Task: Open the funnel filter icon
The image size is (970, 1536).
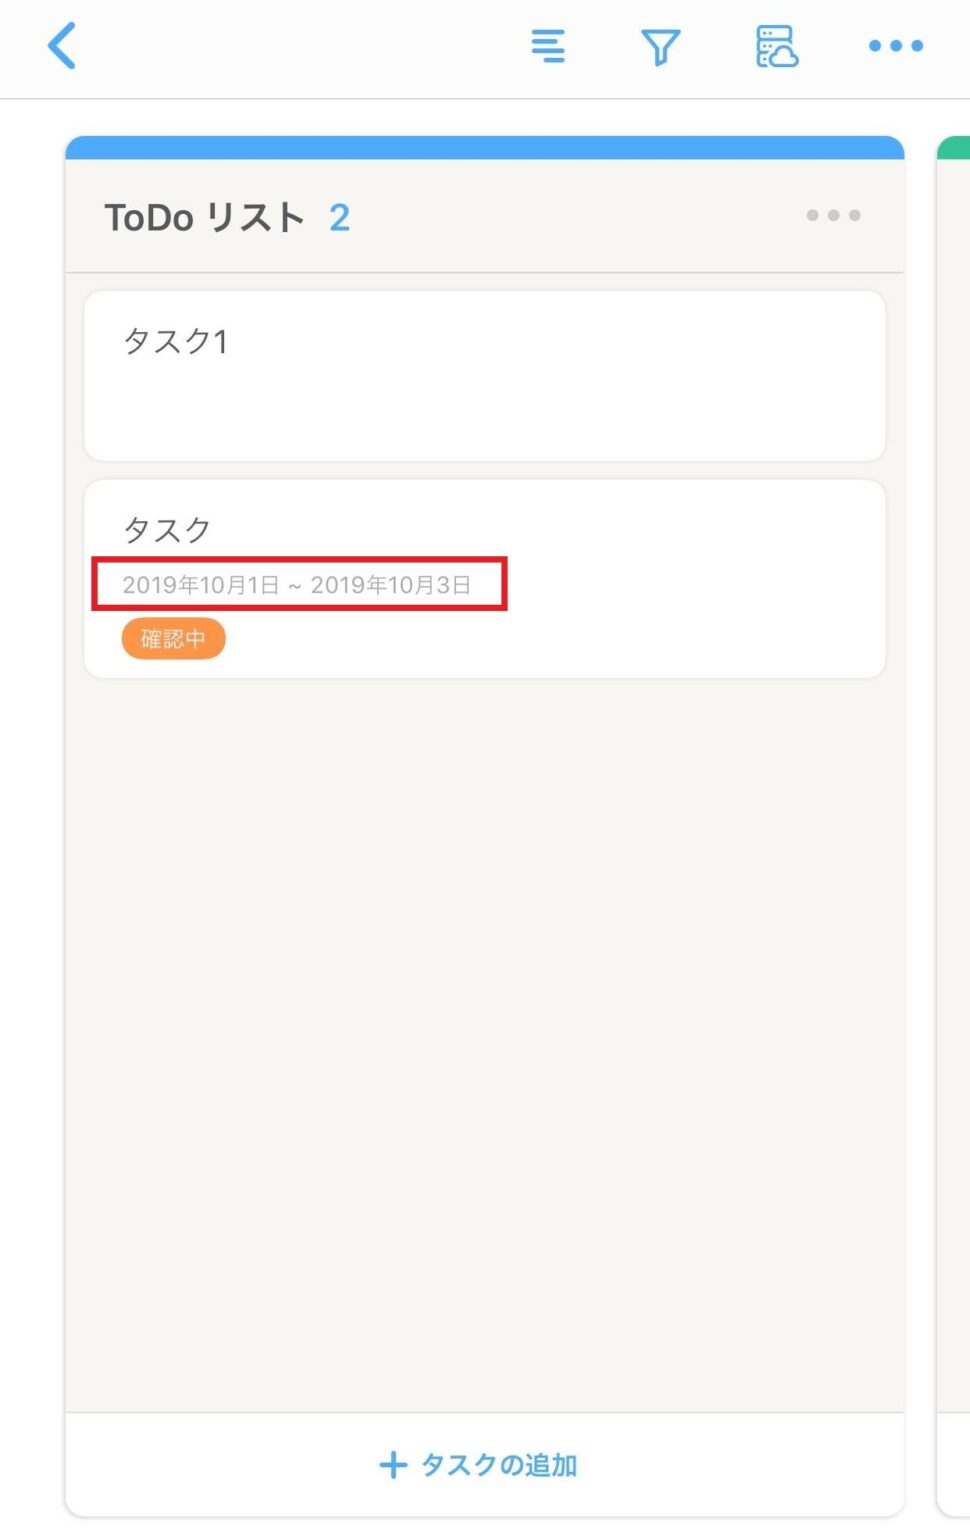Action: point(660,46)
